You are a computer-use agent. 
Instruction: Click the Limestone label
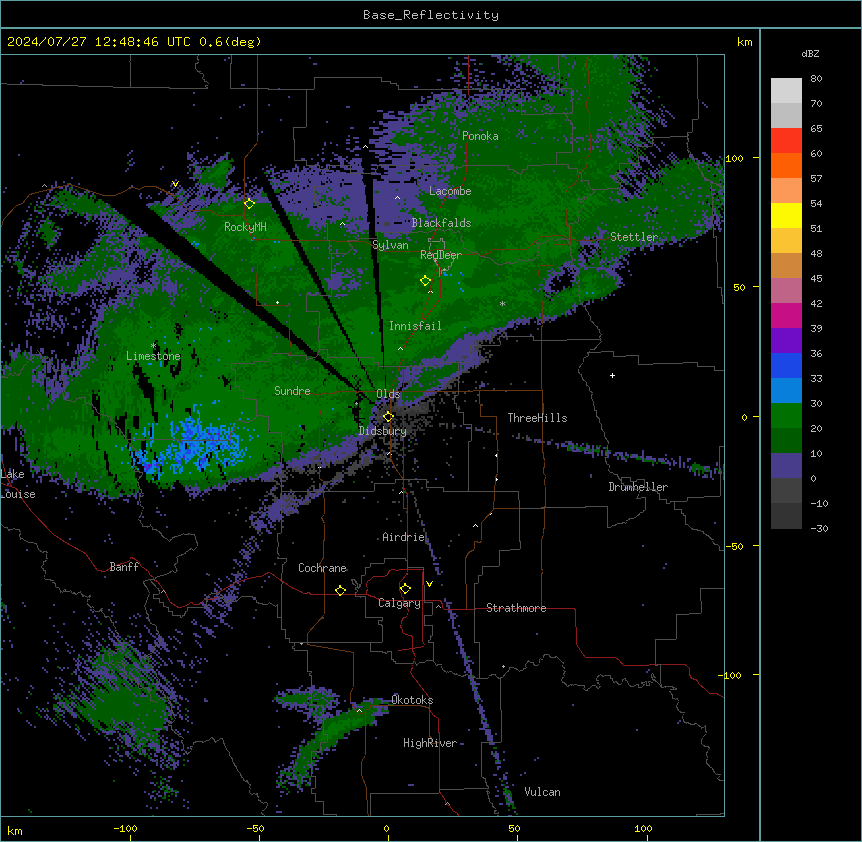[x=153, y=356]
